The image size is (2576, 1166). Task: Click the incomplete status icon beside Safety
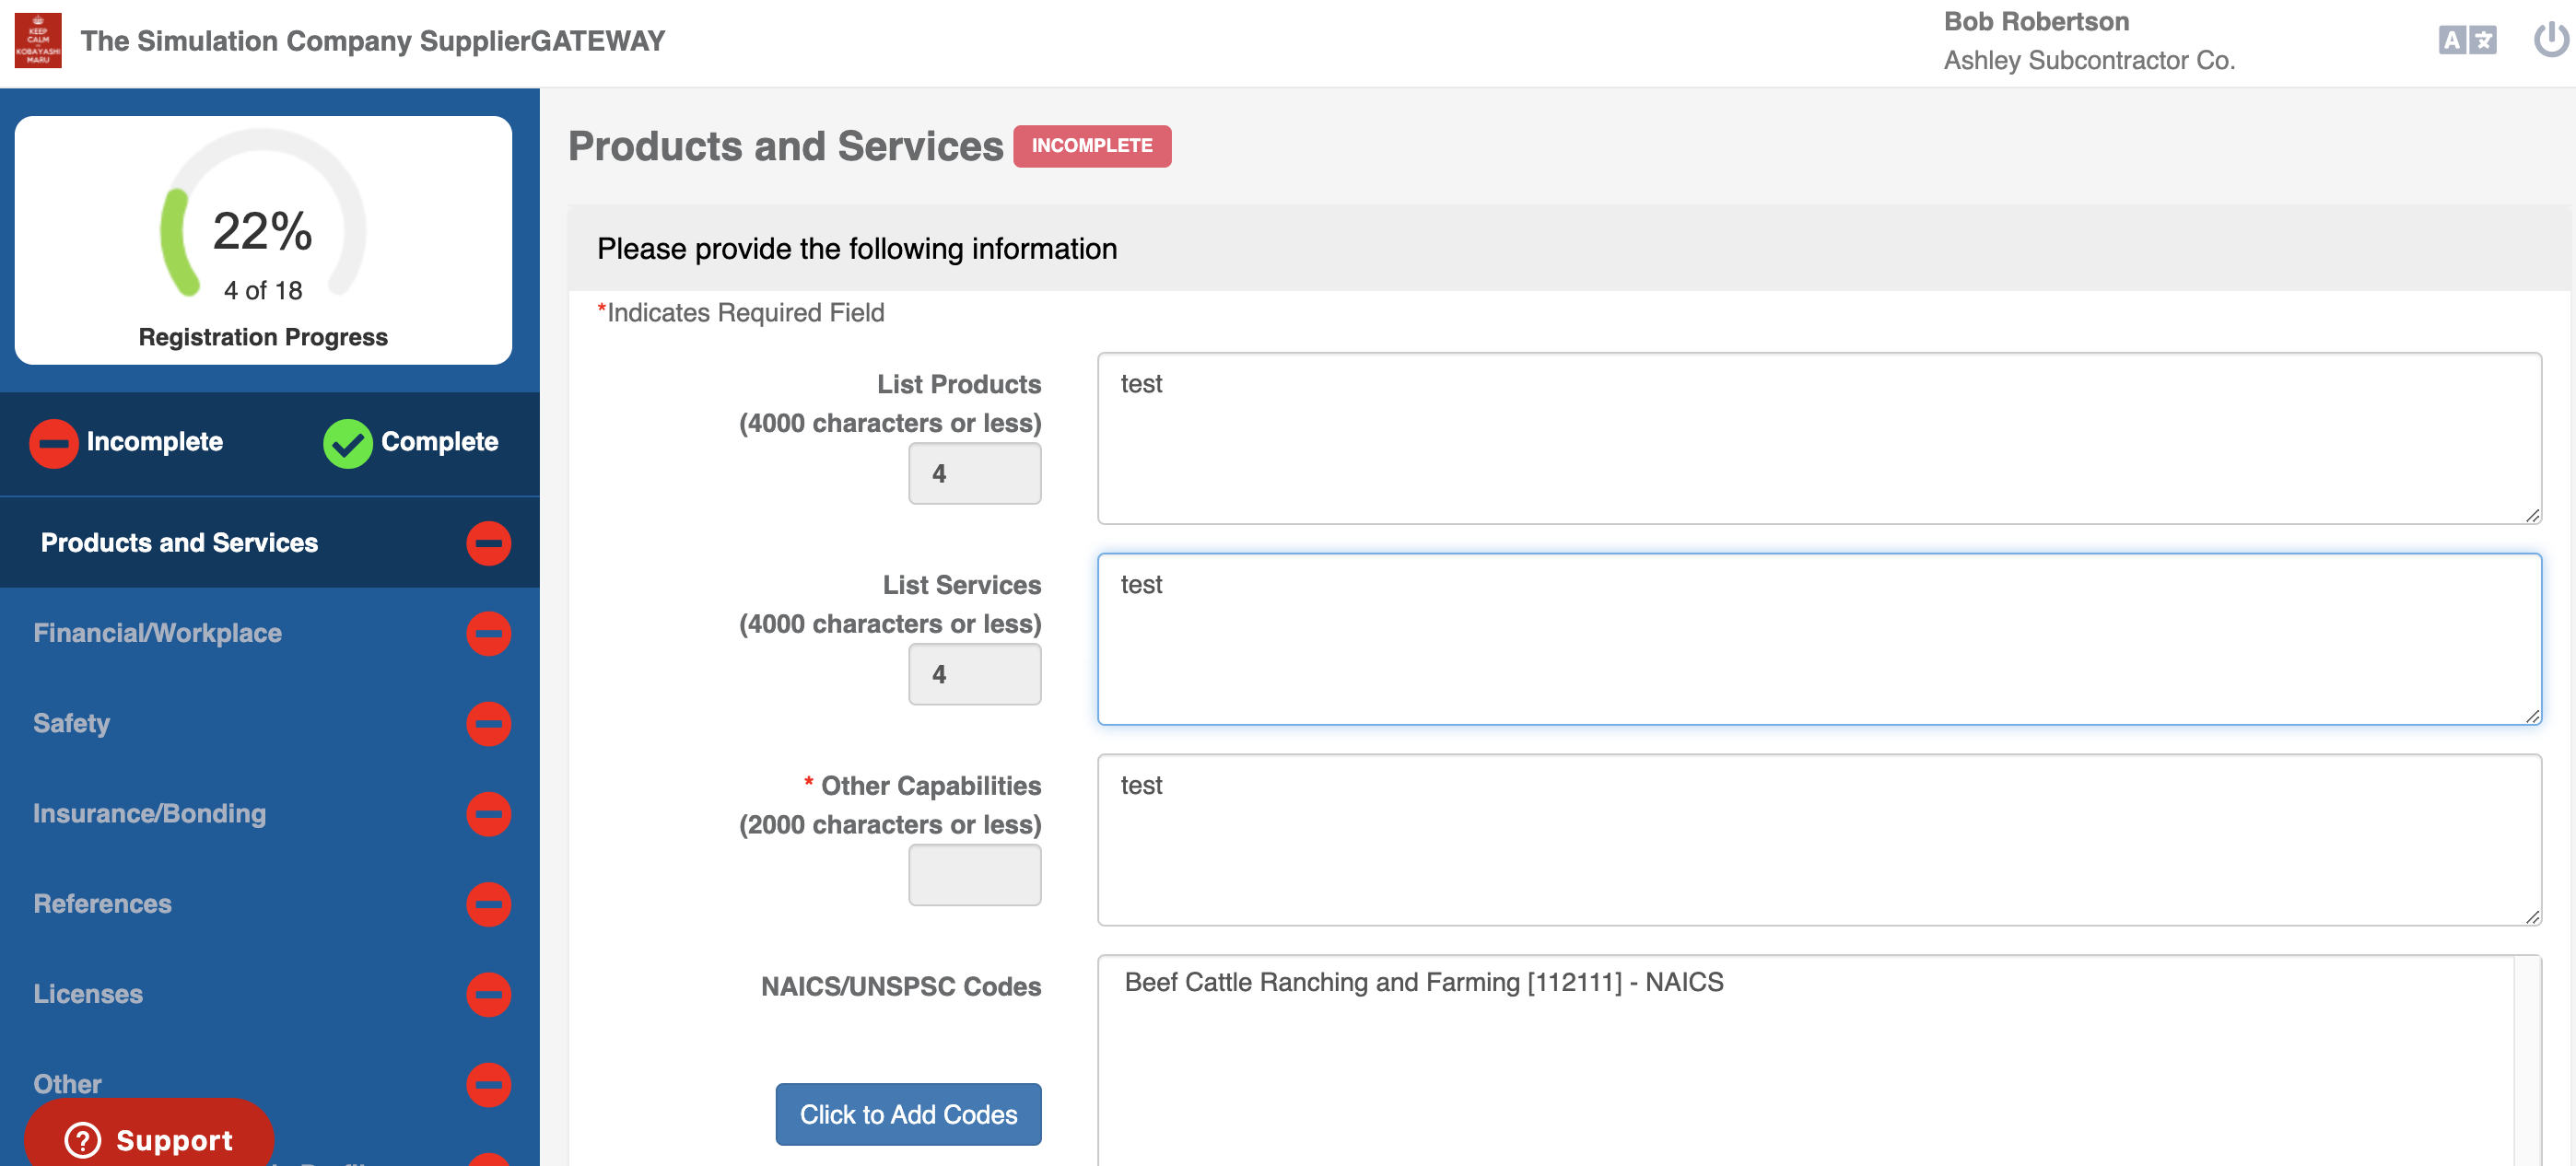click(x=488, y=724)
